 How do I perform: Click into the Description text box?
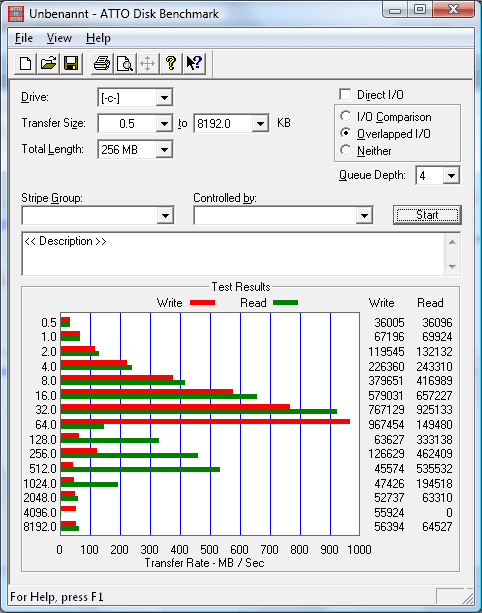tap(233, 254)
